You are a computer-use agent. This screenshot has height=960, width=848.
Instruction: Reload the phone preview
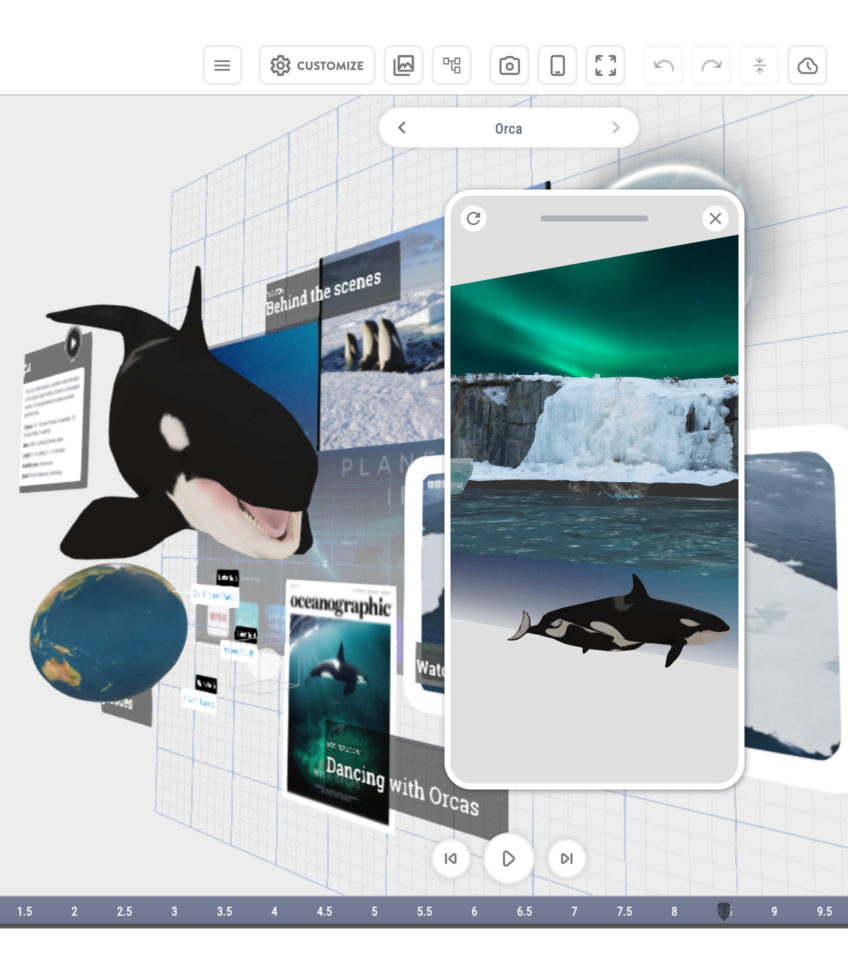coord(473,218)
